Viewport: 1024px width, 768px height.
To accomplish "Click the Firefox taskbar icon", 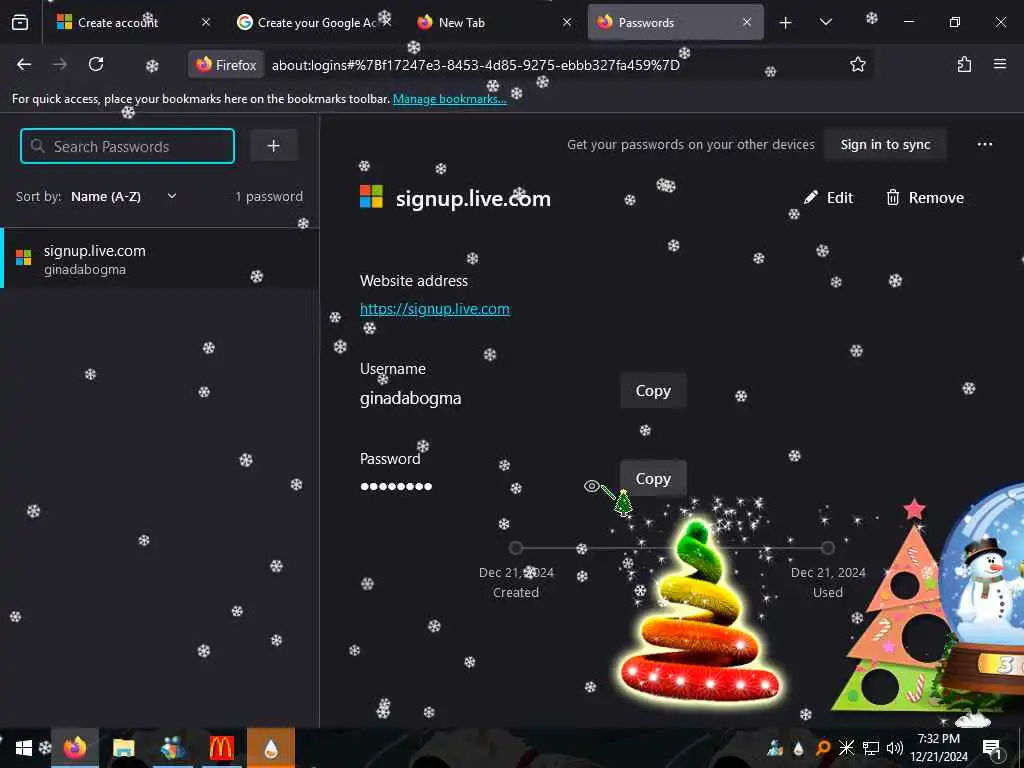I will pyautogui.click(x=74, y=748).
